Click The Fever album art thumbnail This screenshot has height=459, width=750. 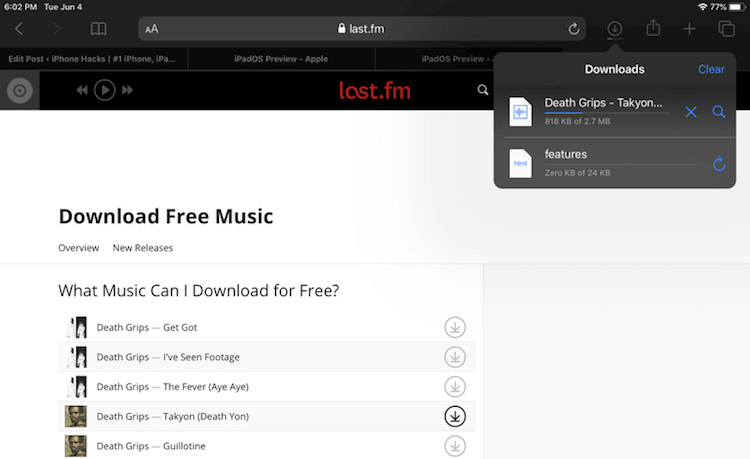[x=76, y=387]
